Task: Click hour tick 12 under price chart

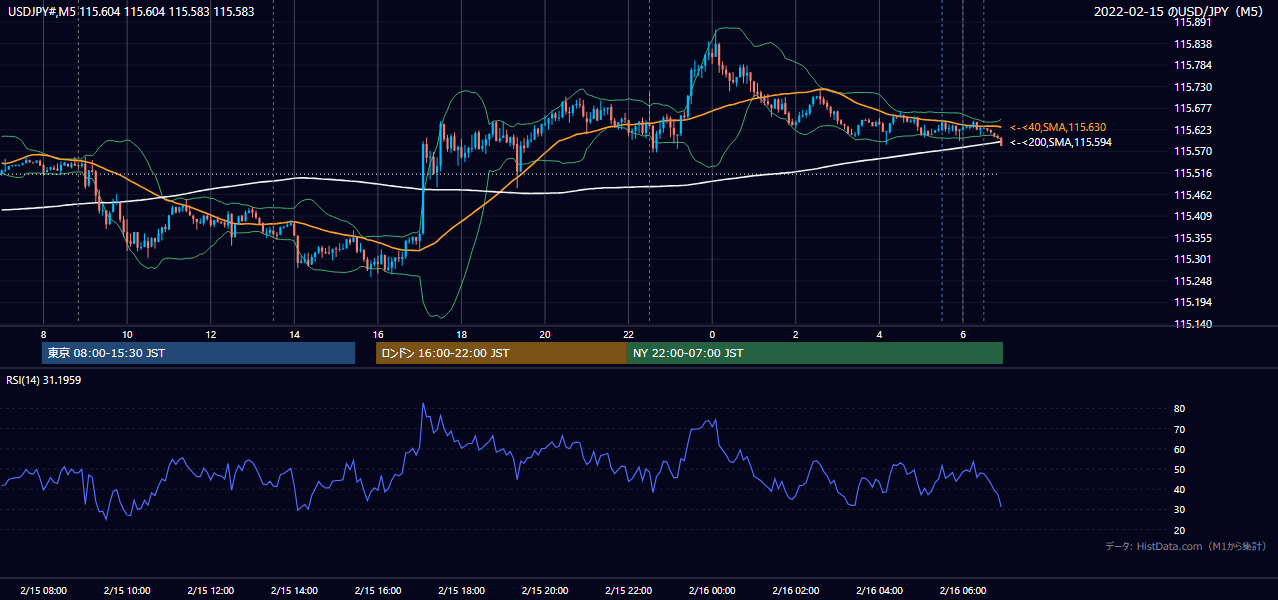Action: pos(210,334)
